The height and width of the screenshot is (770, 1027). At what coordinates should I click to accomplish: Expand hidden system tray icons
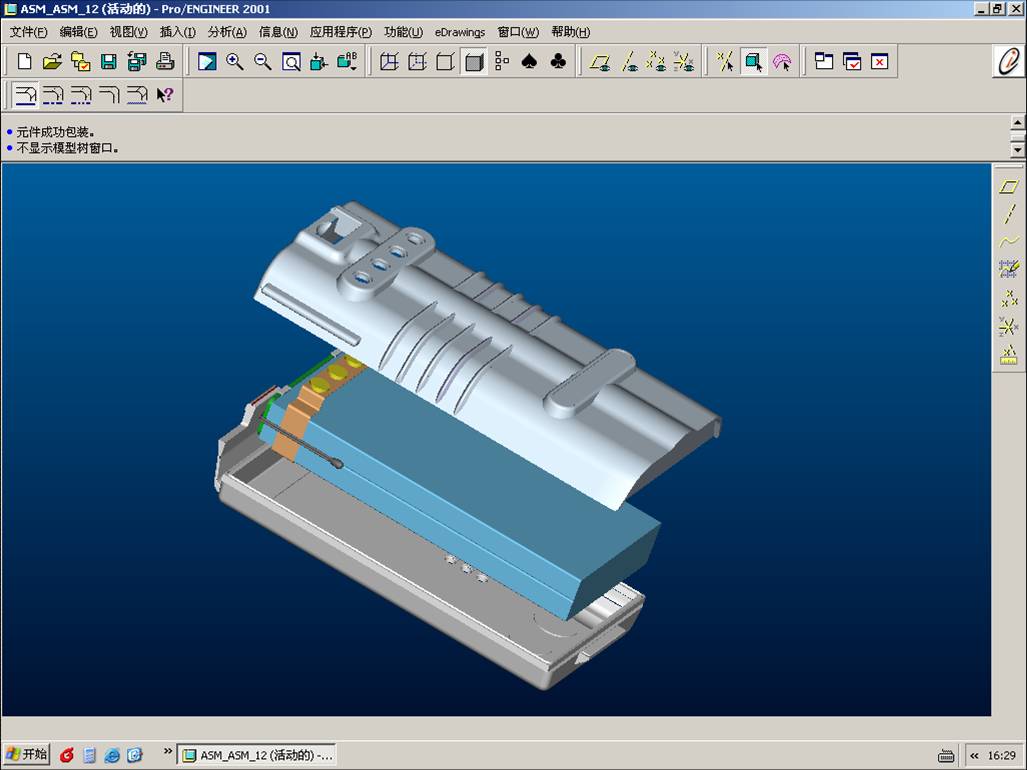point(975,756)
